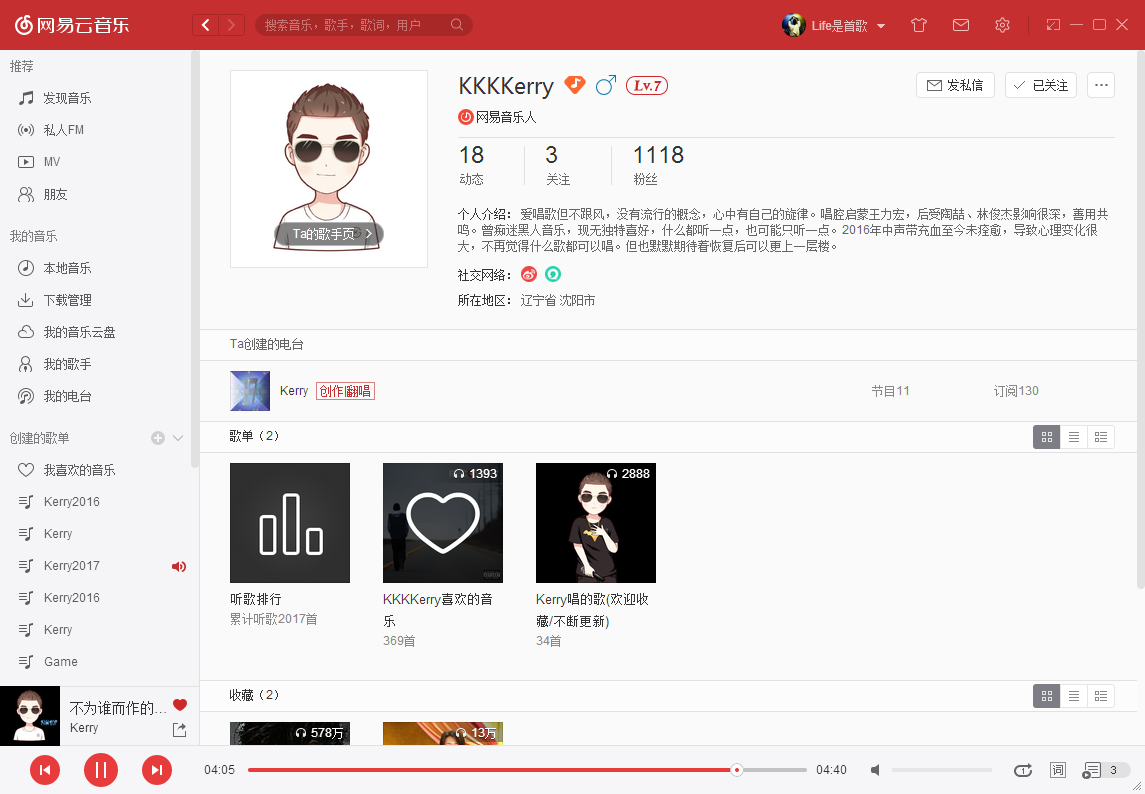Go back with the navigation arrow

coord(206,26)
